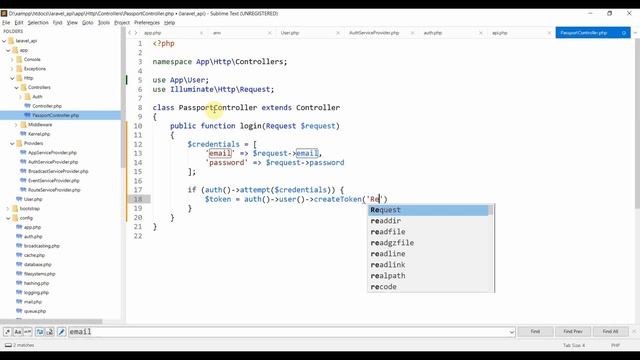This screenshot has width=640, height=360.
Task: Click unsaved dot on PassportController.php tab
Action: 624,33
